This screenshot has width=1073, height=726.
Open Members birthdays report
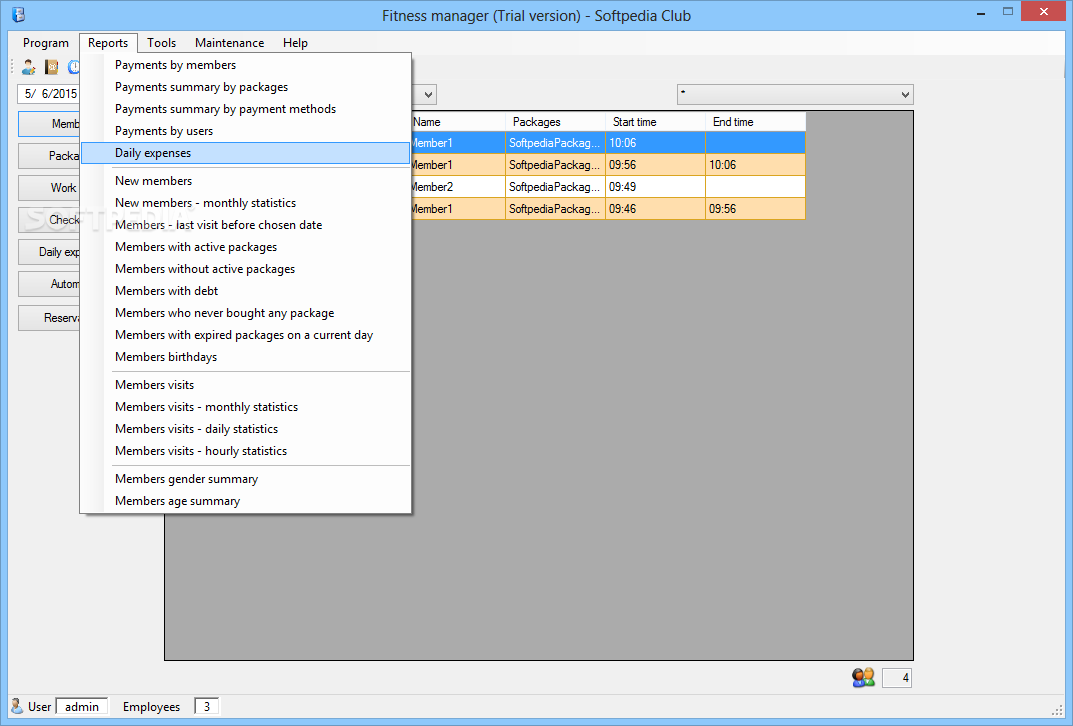pyautogui.click(x=246, y=356)
